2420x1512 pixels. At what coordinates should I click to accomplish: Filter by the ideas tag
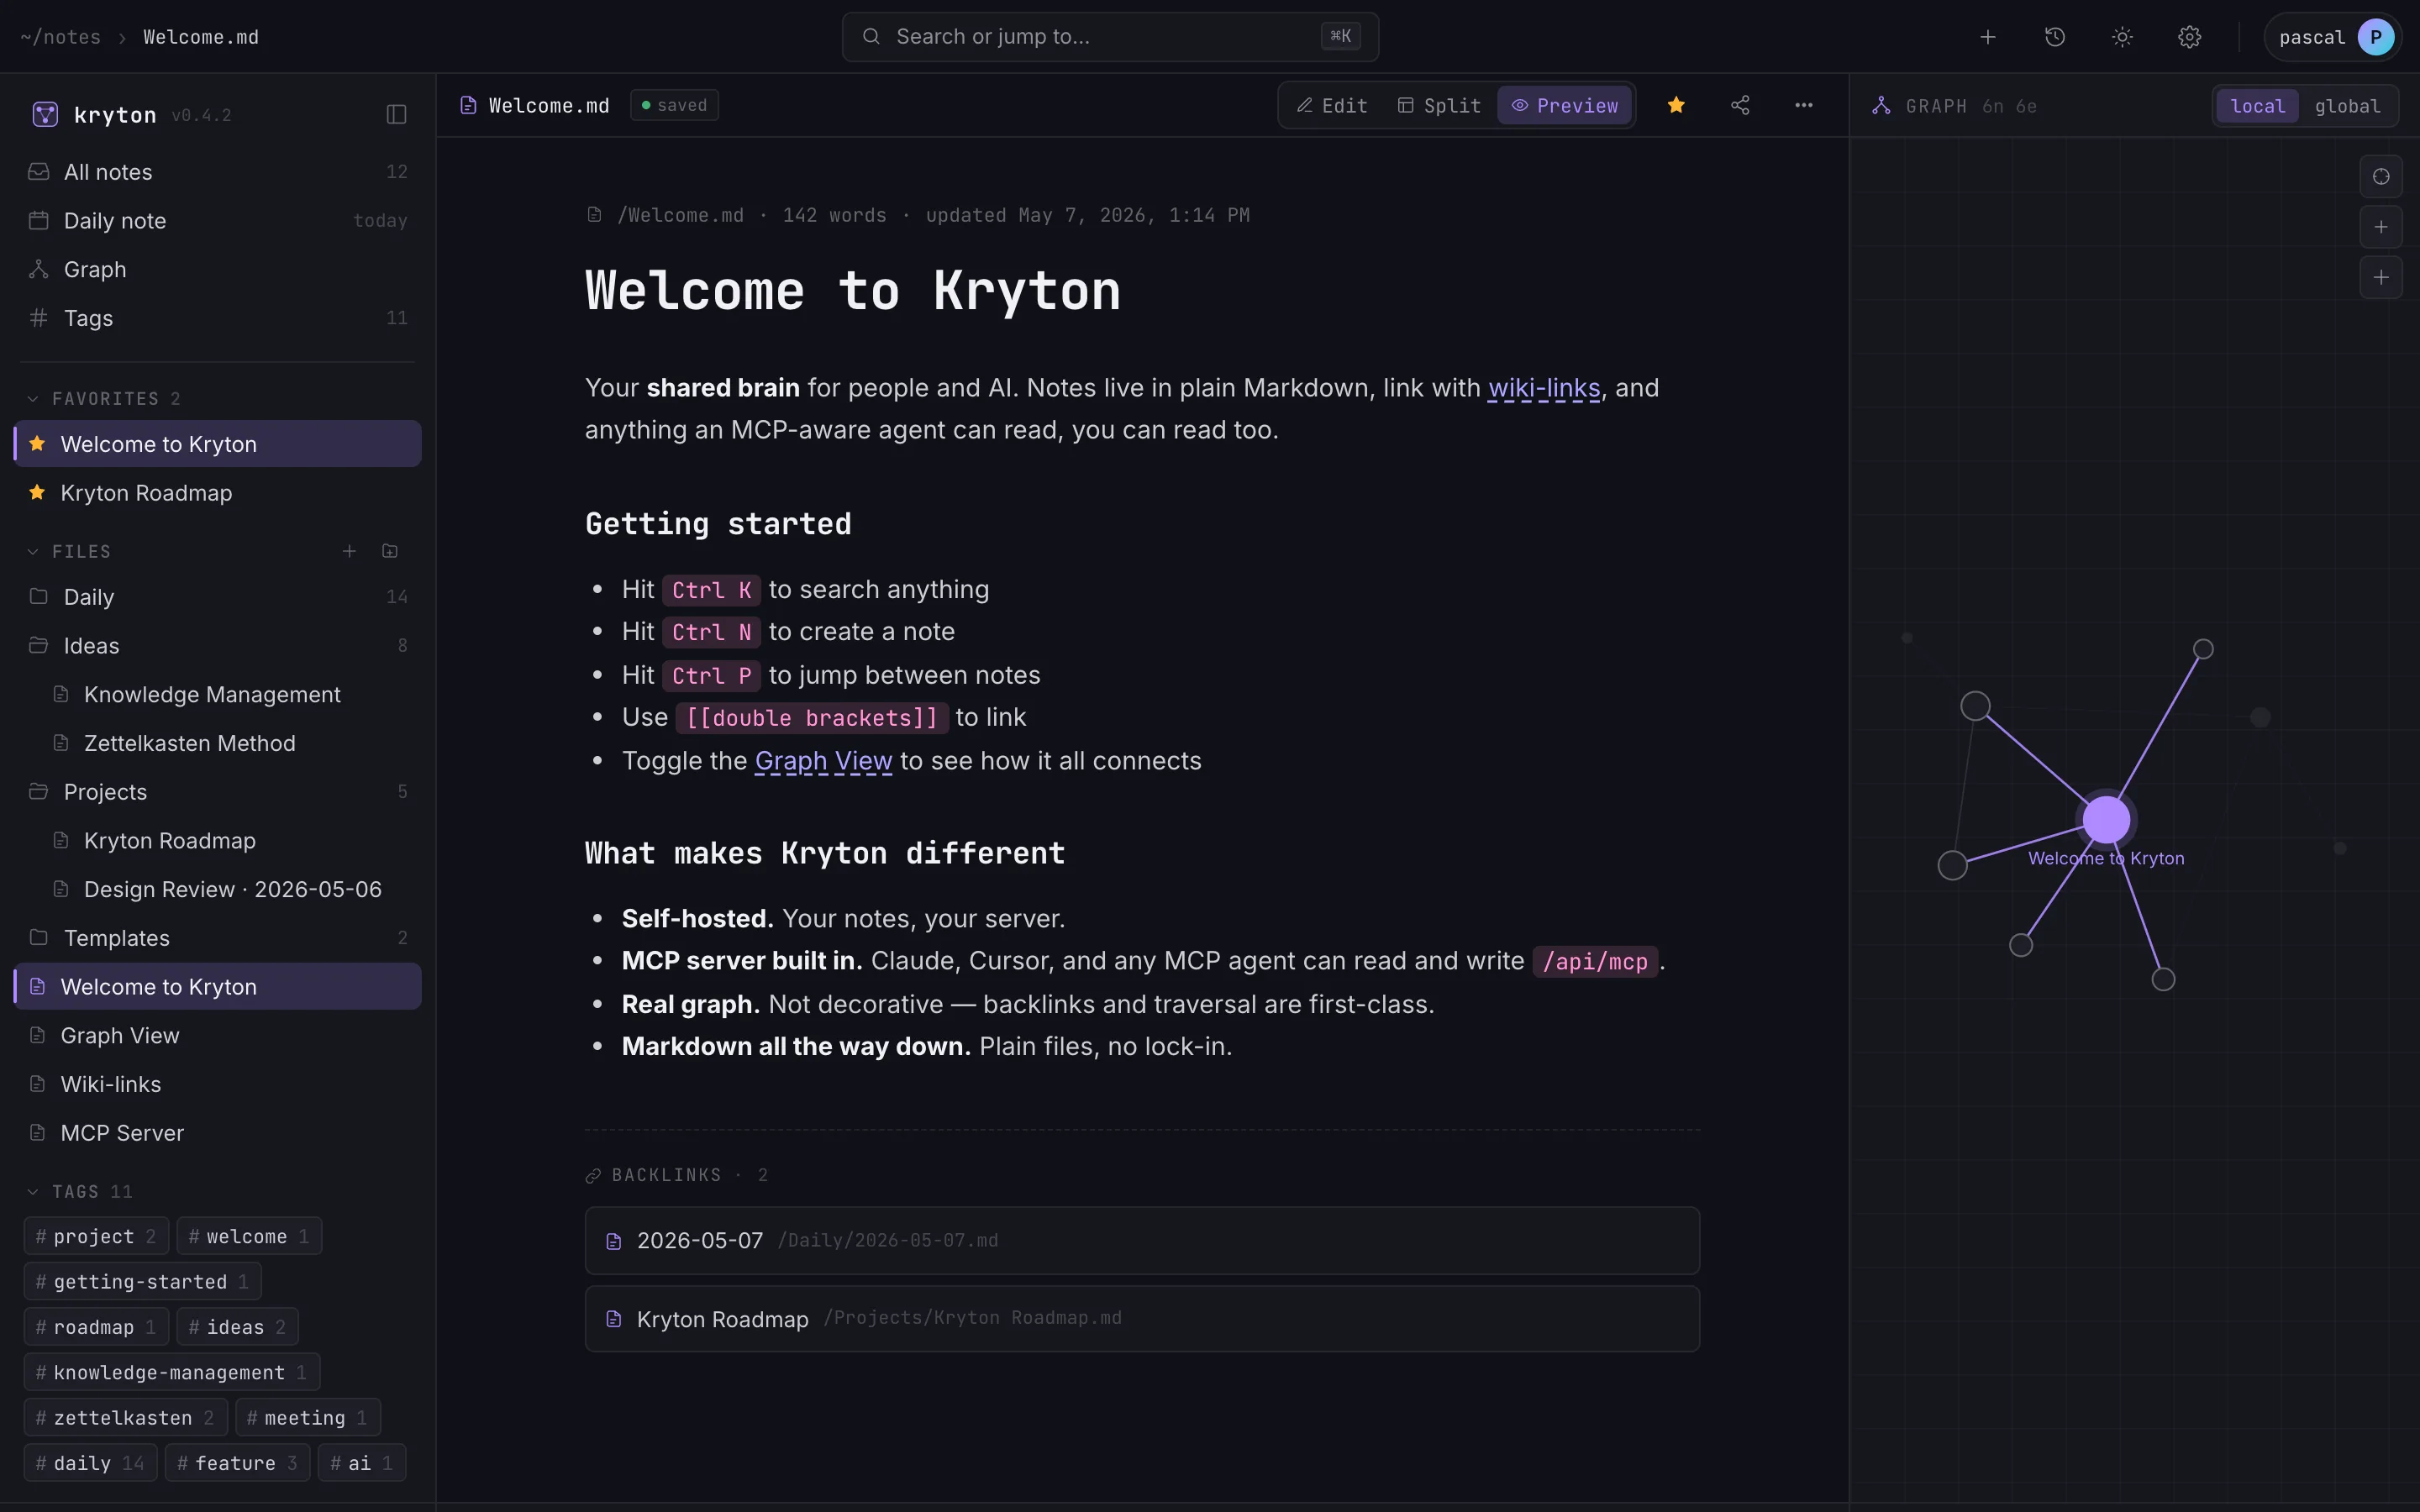(237, 1327)
